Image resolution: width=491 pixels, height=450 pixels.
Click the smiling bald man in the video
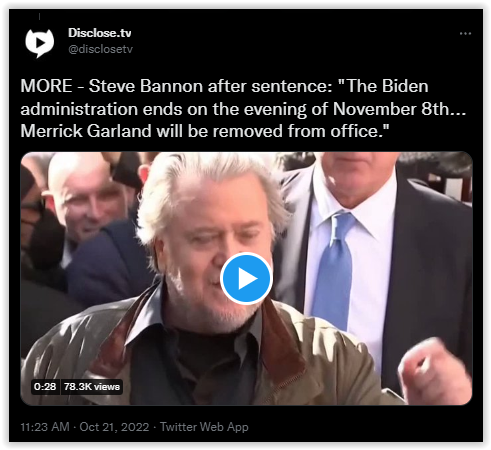[x=85, y=197]
